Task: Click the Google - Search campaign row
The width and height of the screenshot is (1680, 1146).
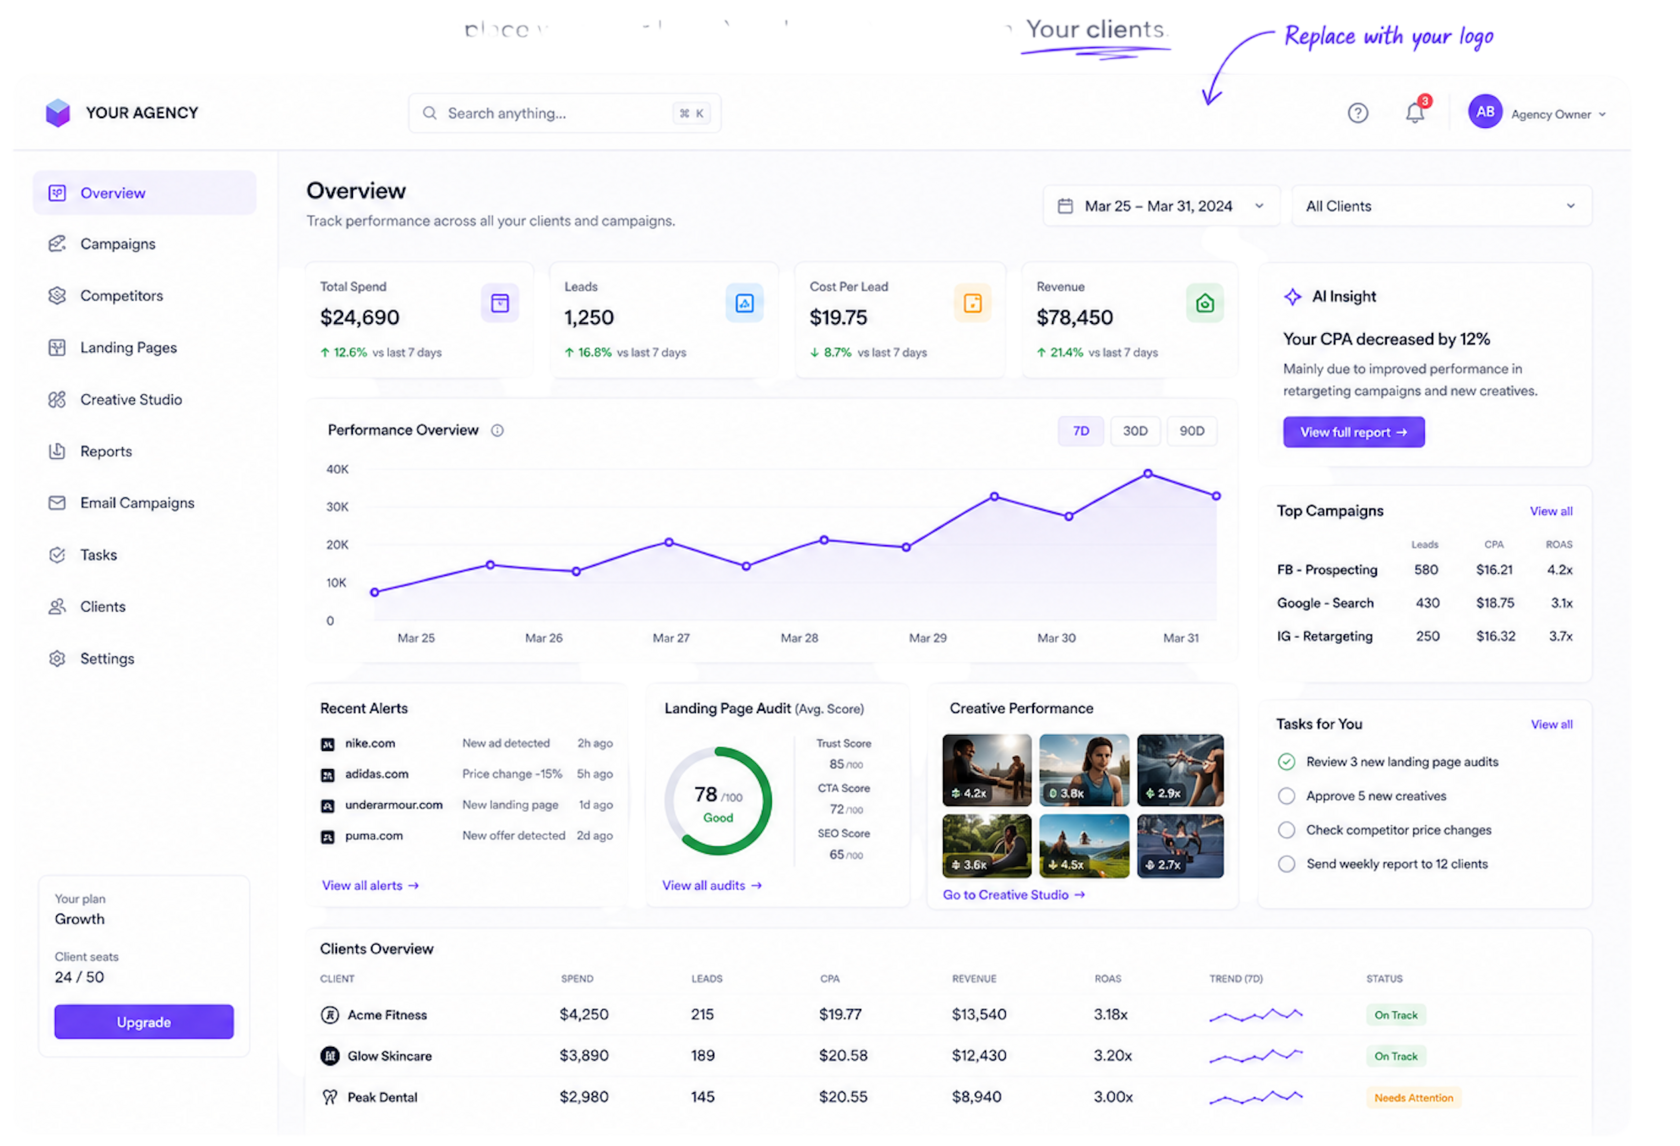Action: point(1425,603)
